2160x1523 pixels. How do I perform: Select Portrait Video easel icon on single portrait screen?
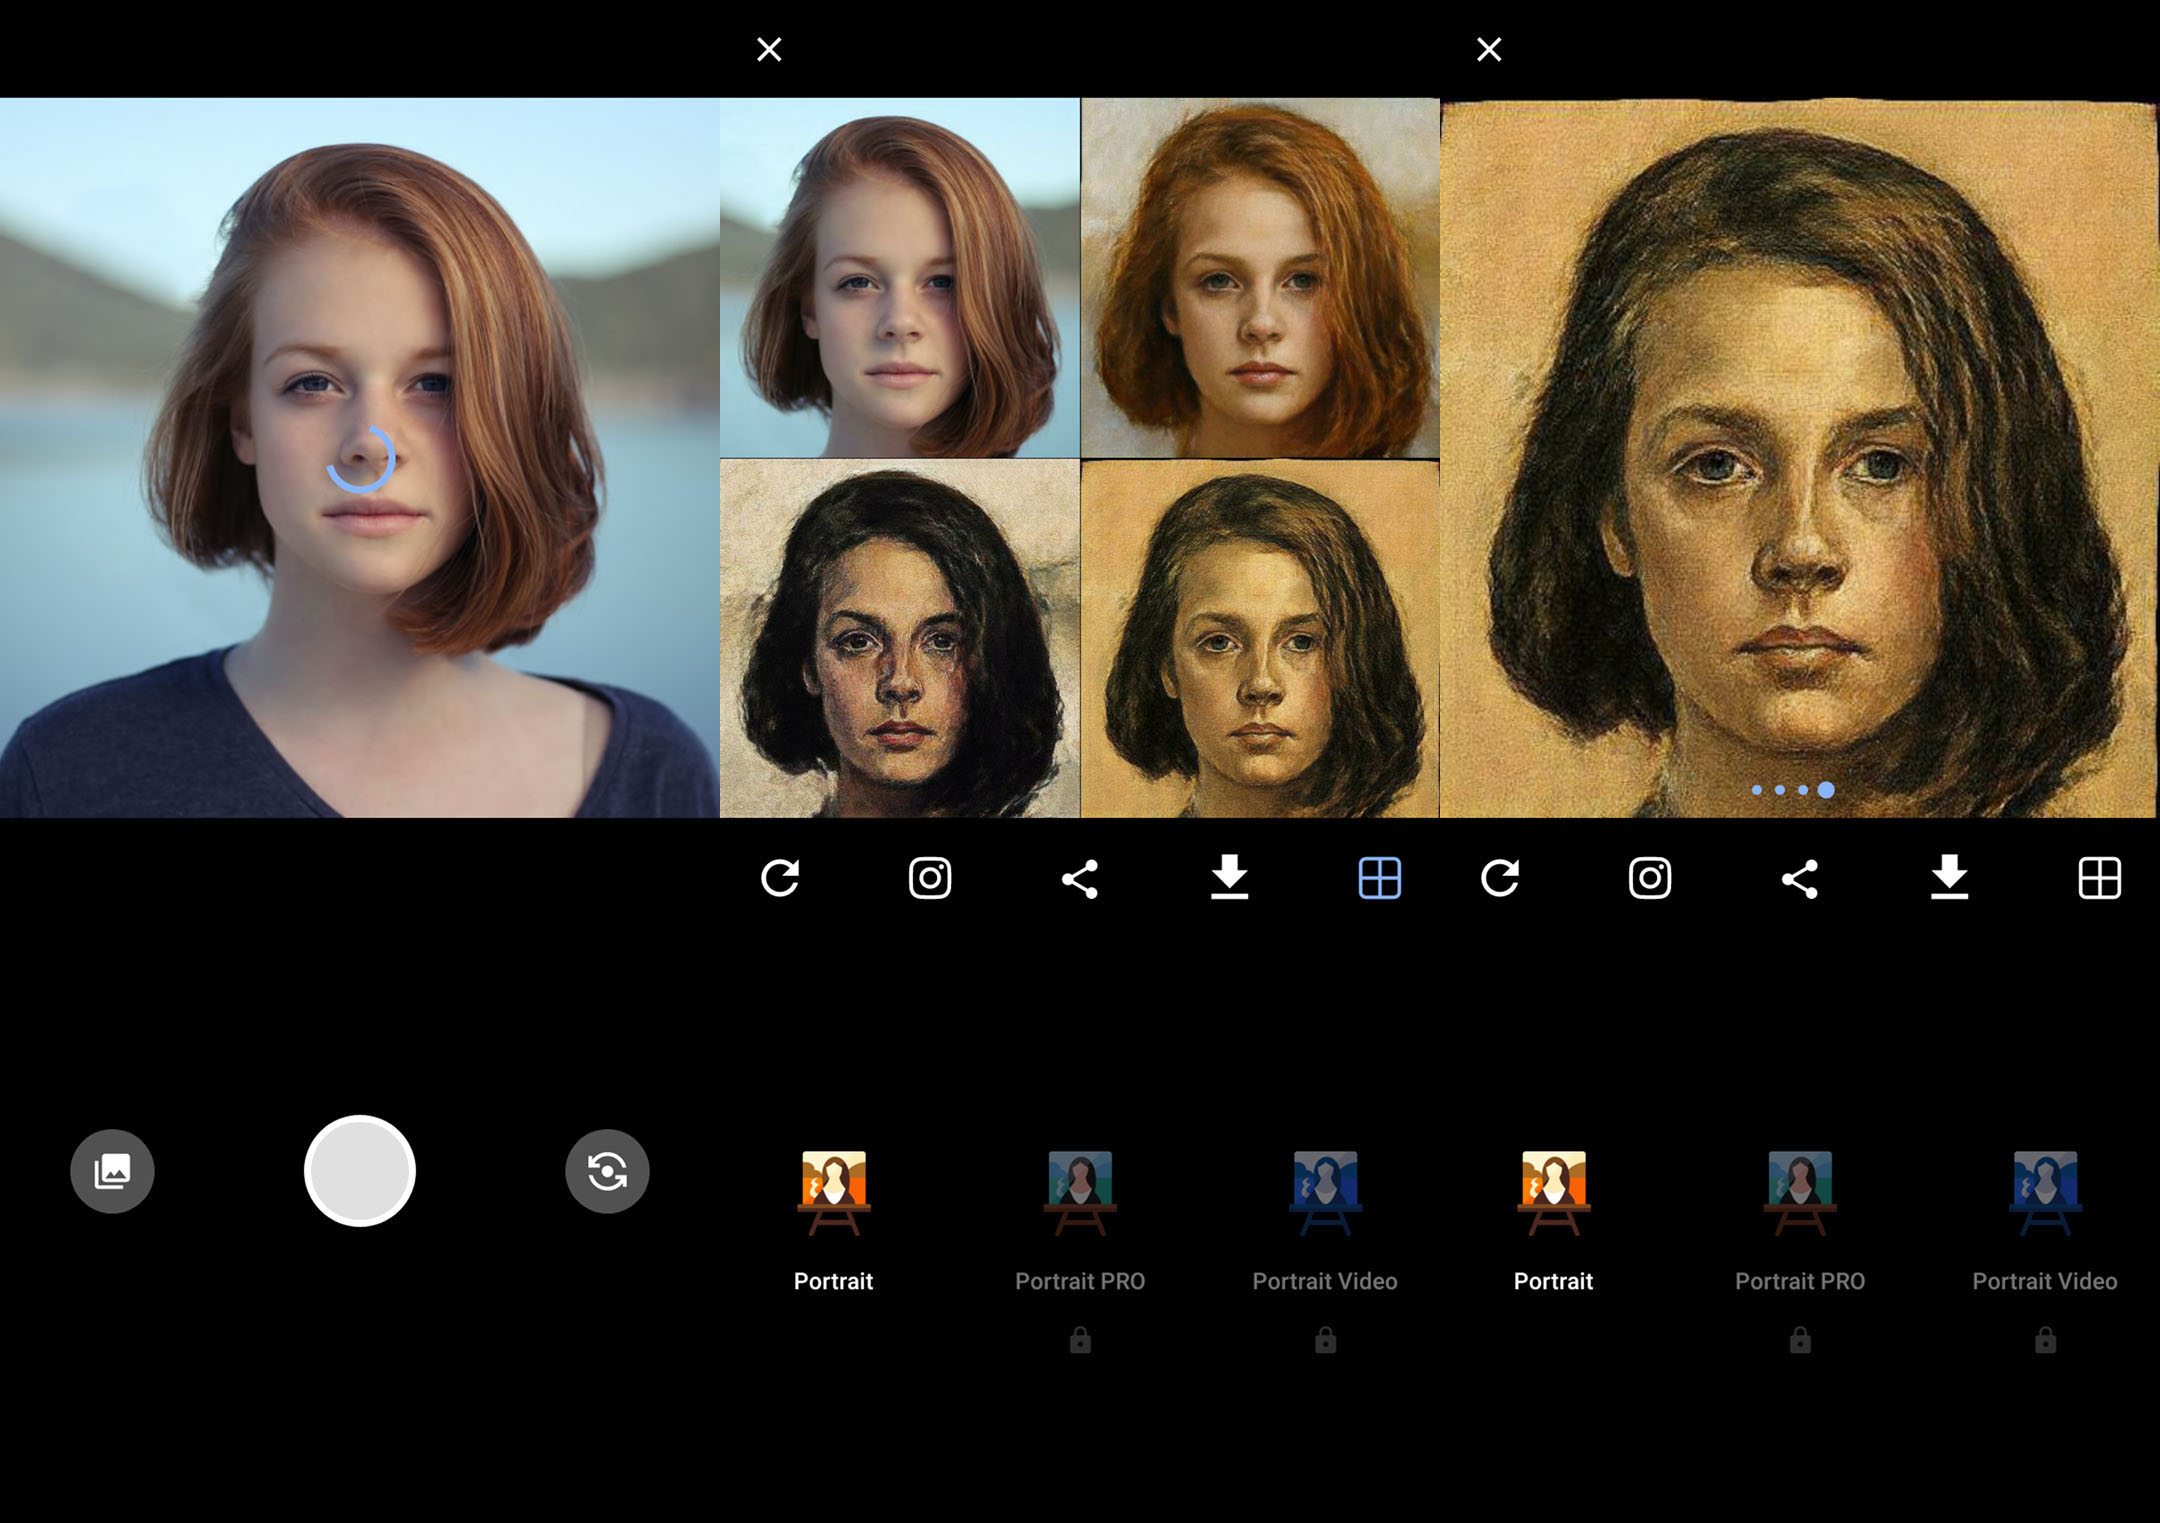tap(2046, 1193)
